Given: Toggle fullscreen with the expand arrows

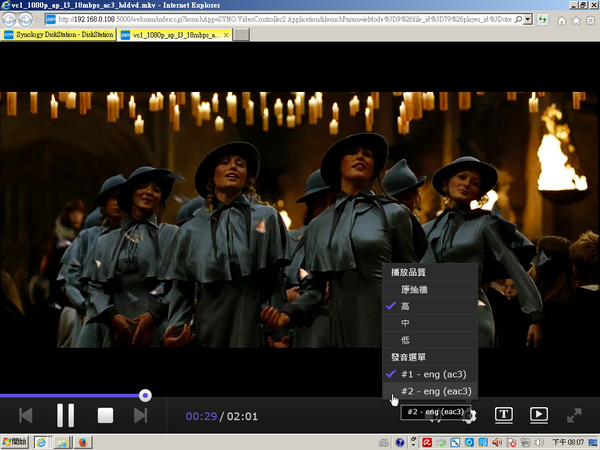Looking at the screenshot, I should pos(574,416).
